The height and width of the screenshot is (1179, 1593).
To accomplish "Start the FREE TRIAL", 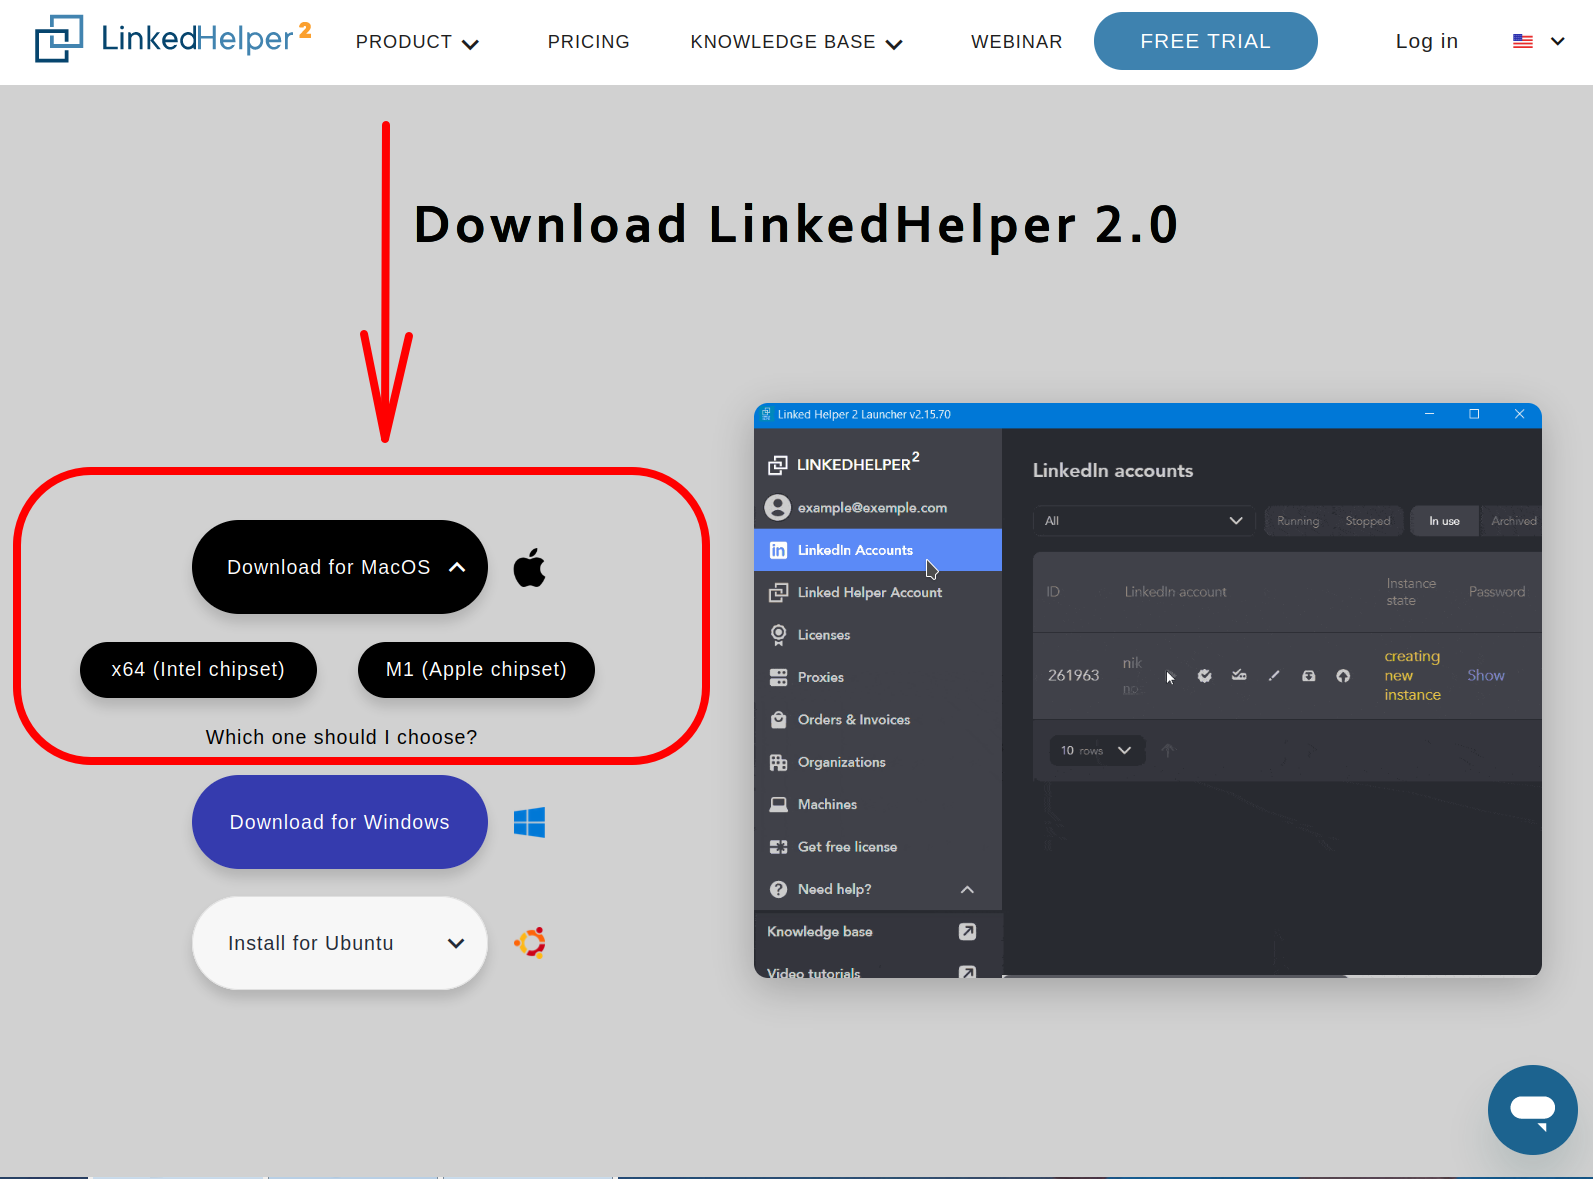I will (1205, 41).
